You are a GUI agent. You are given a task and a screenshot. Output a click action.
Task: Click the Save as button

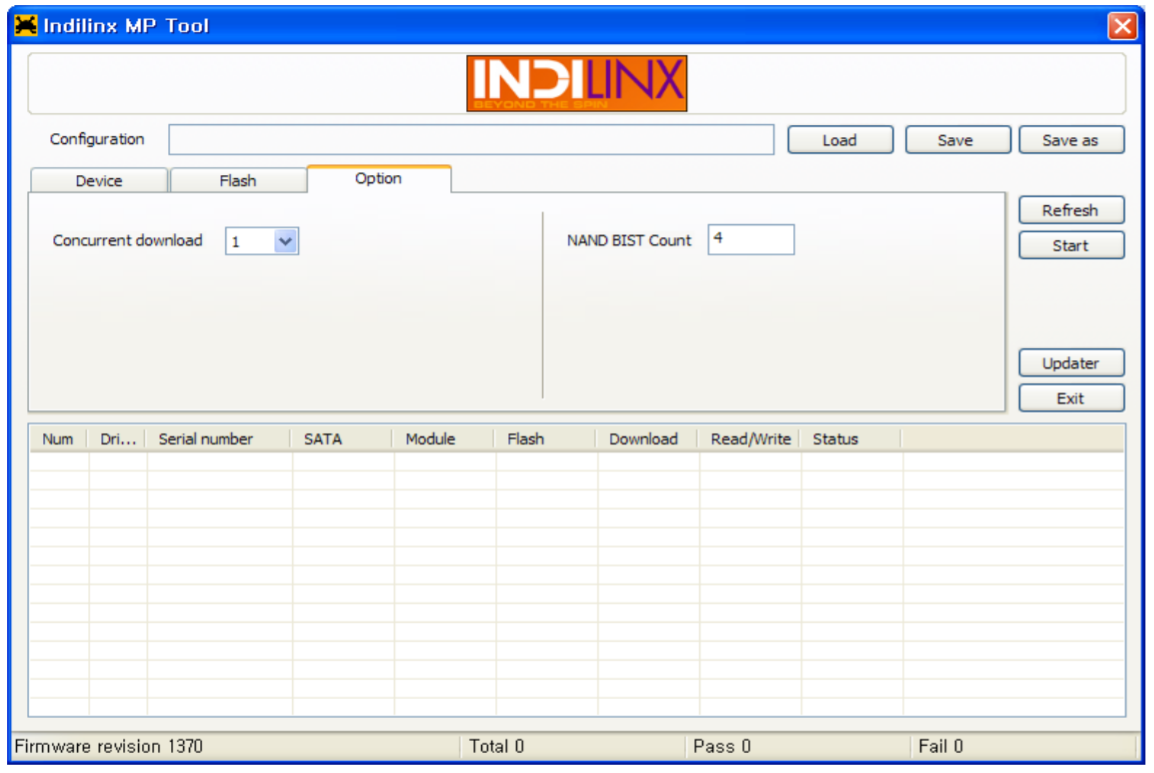coord(1071,140)
